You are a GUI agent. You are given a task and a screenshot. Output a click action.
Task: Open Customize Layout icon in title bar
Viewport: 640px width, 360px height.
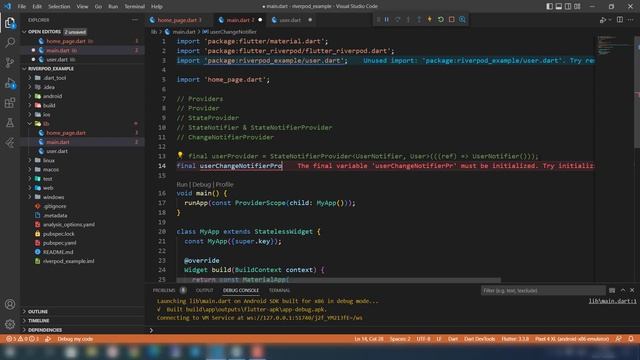tap(577, 7)
